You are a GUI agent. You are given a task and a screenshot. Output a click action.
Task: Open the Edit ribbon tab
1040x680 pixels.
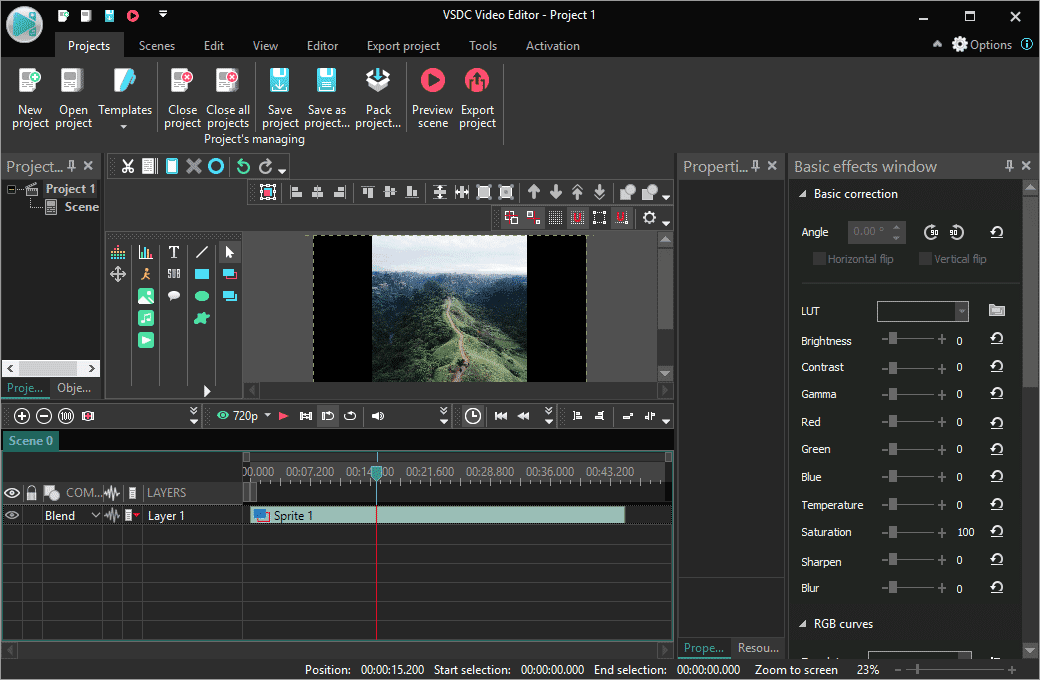[214, 46]
